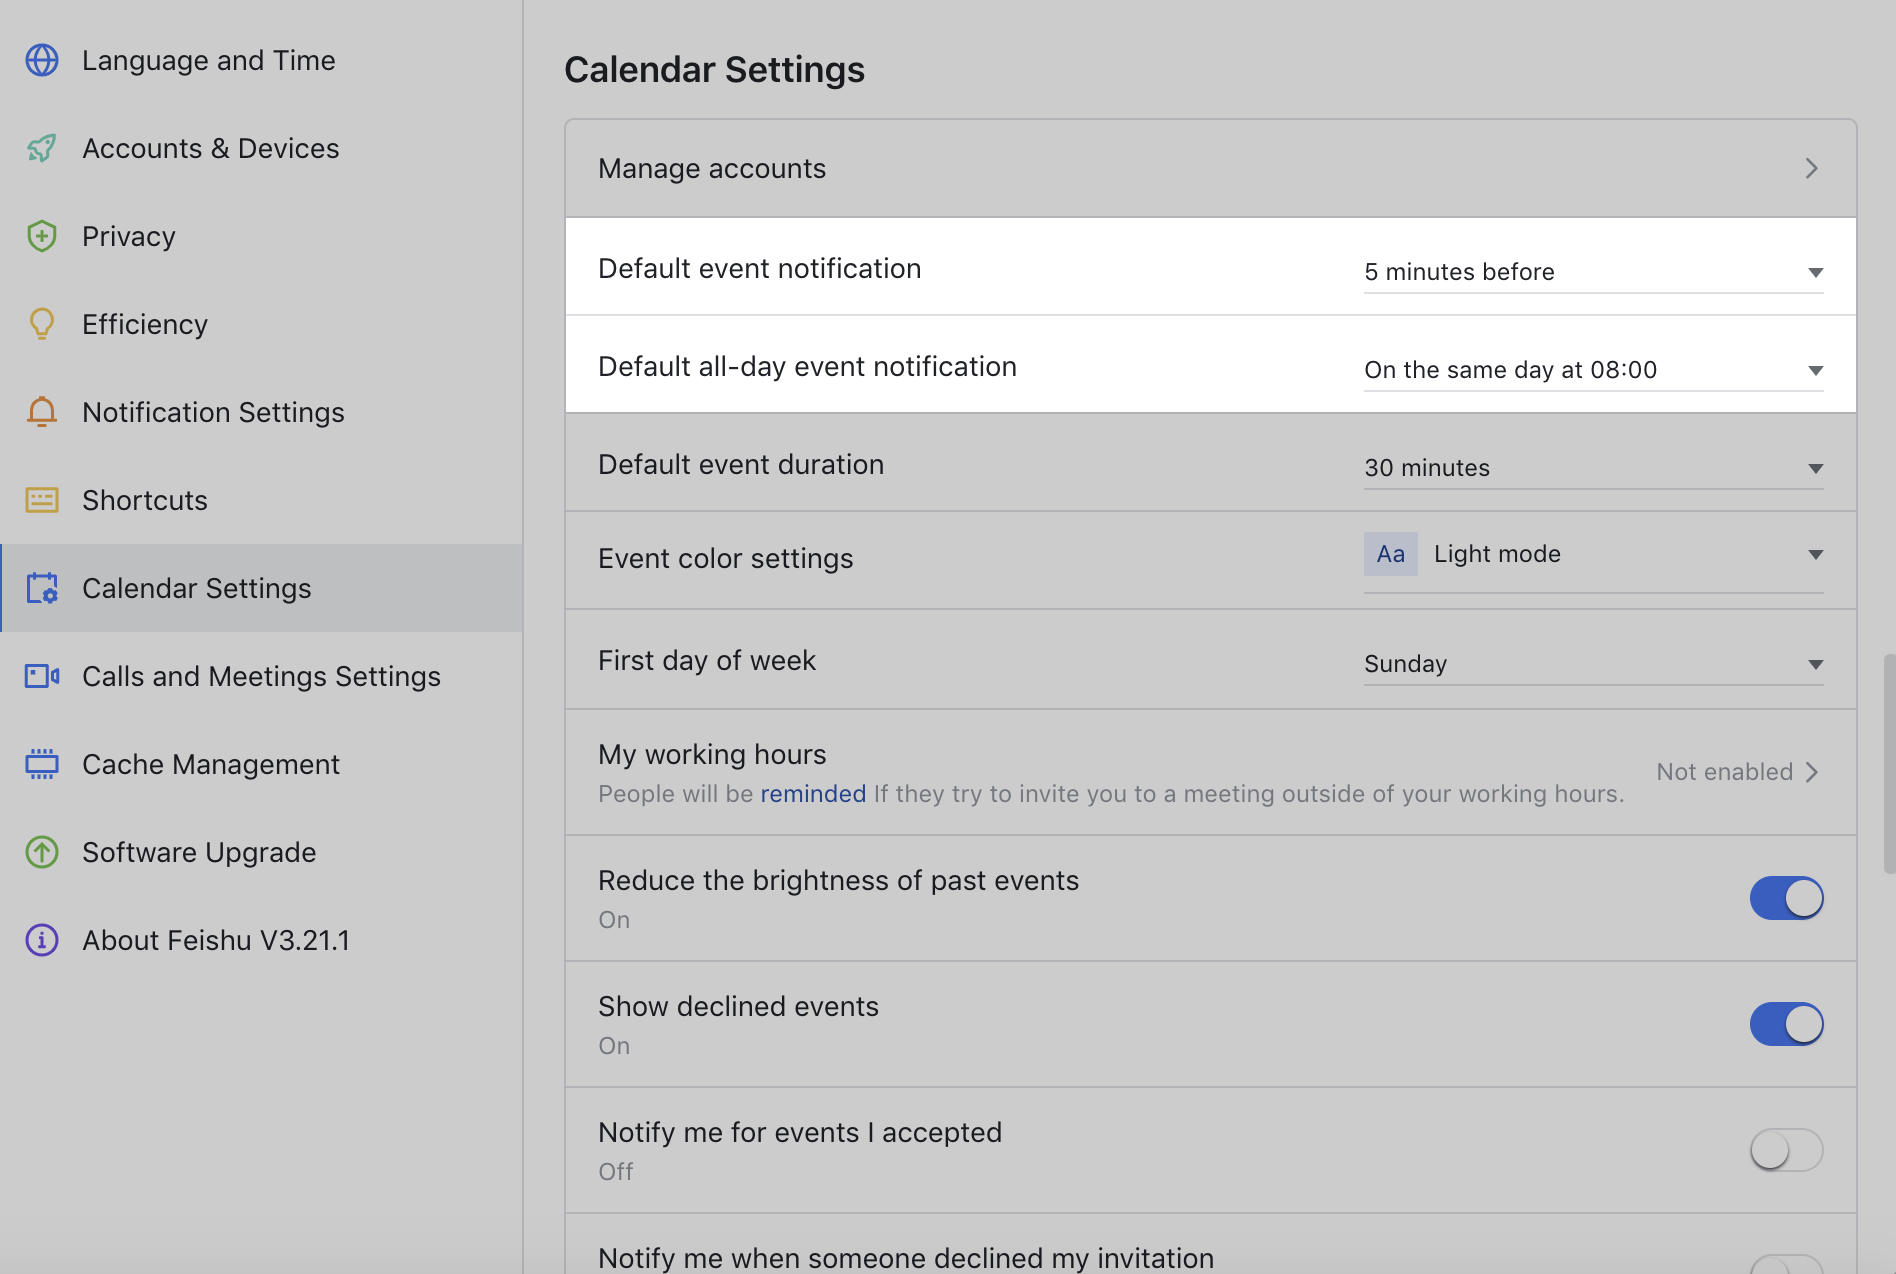Change Default all-day event notification time
Viewport: 1896px width, 1274px height.
[x=1593, y=370]
